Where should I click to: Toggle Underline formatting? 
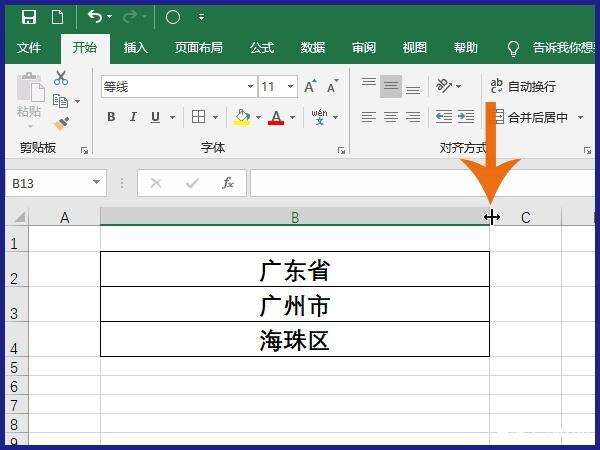point(155,117)
